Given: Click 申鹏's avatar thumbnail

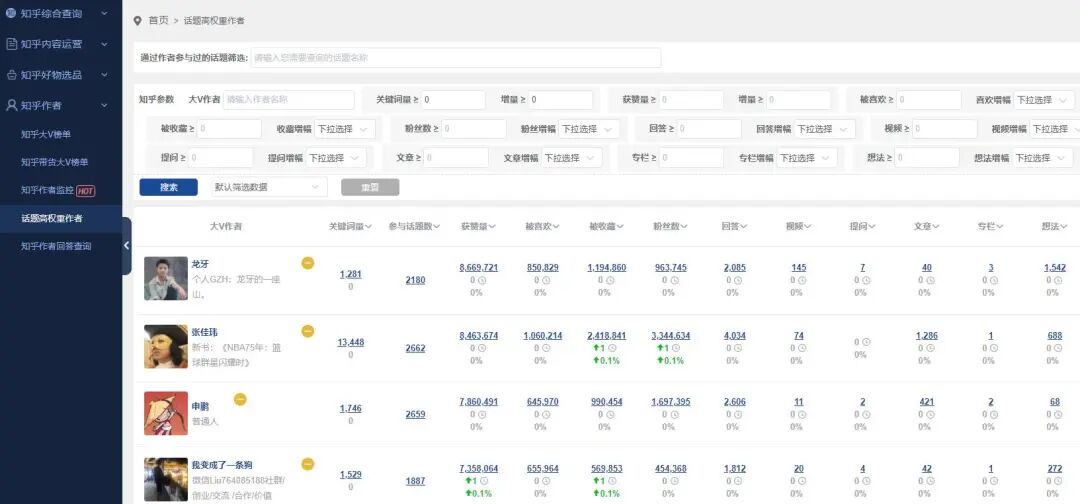Looking at the screenshot, I should [166, 413].
